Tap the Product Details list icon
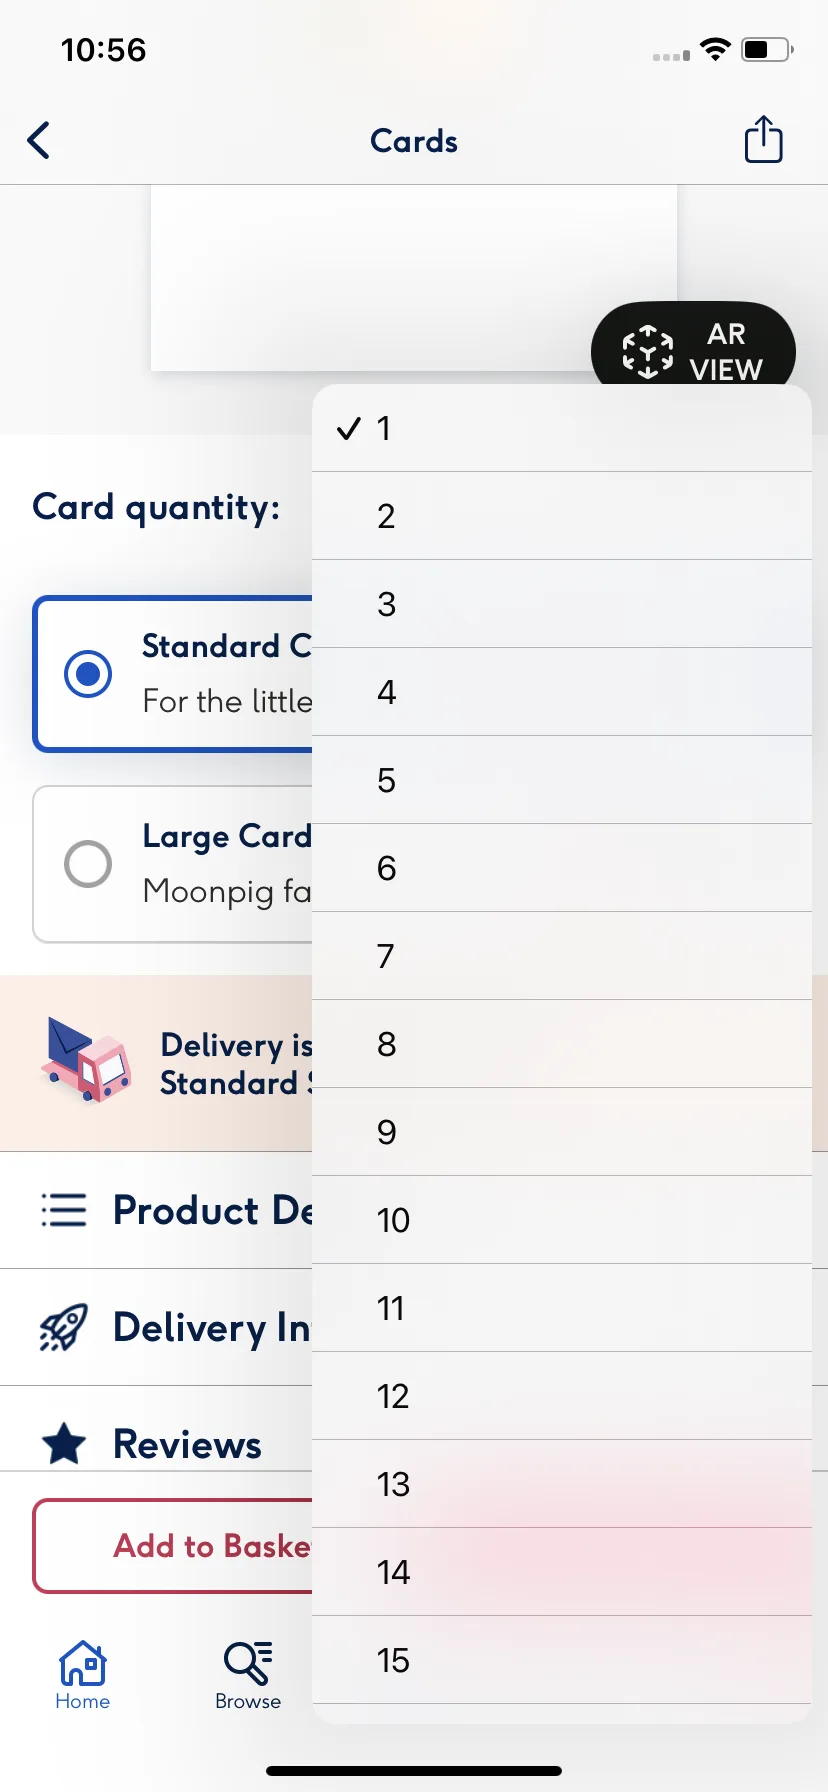Image resolution: width=828 pixels, height=1792 pixels. tap(64, 1210)
